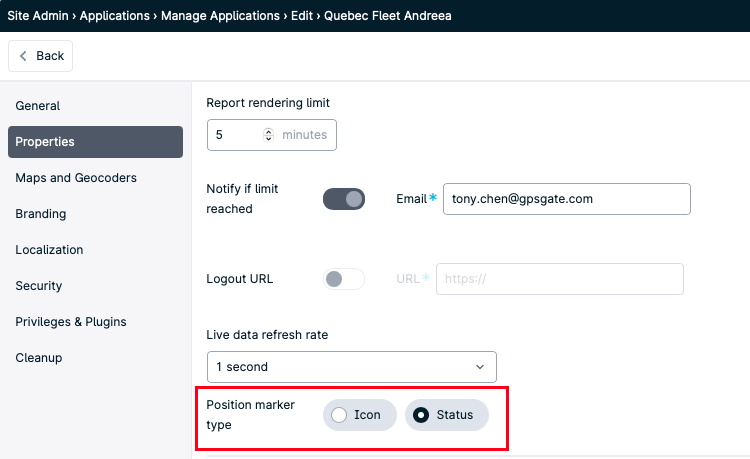The height and width of the screenshot is (459, 750).
Task: Switch to Security section
Action: coord(39,286)
